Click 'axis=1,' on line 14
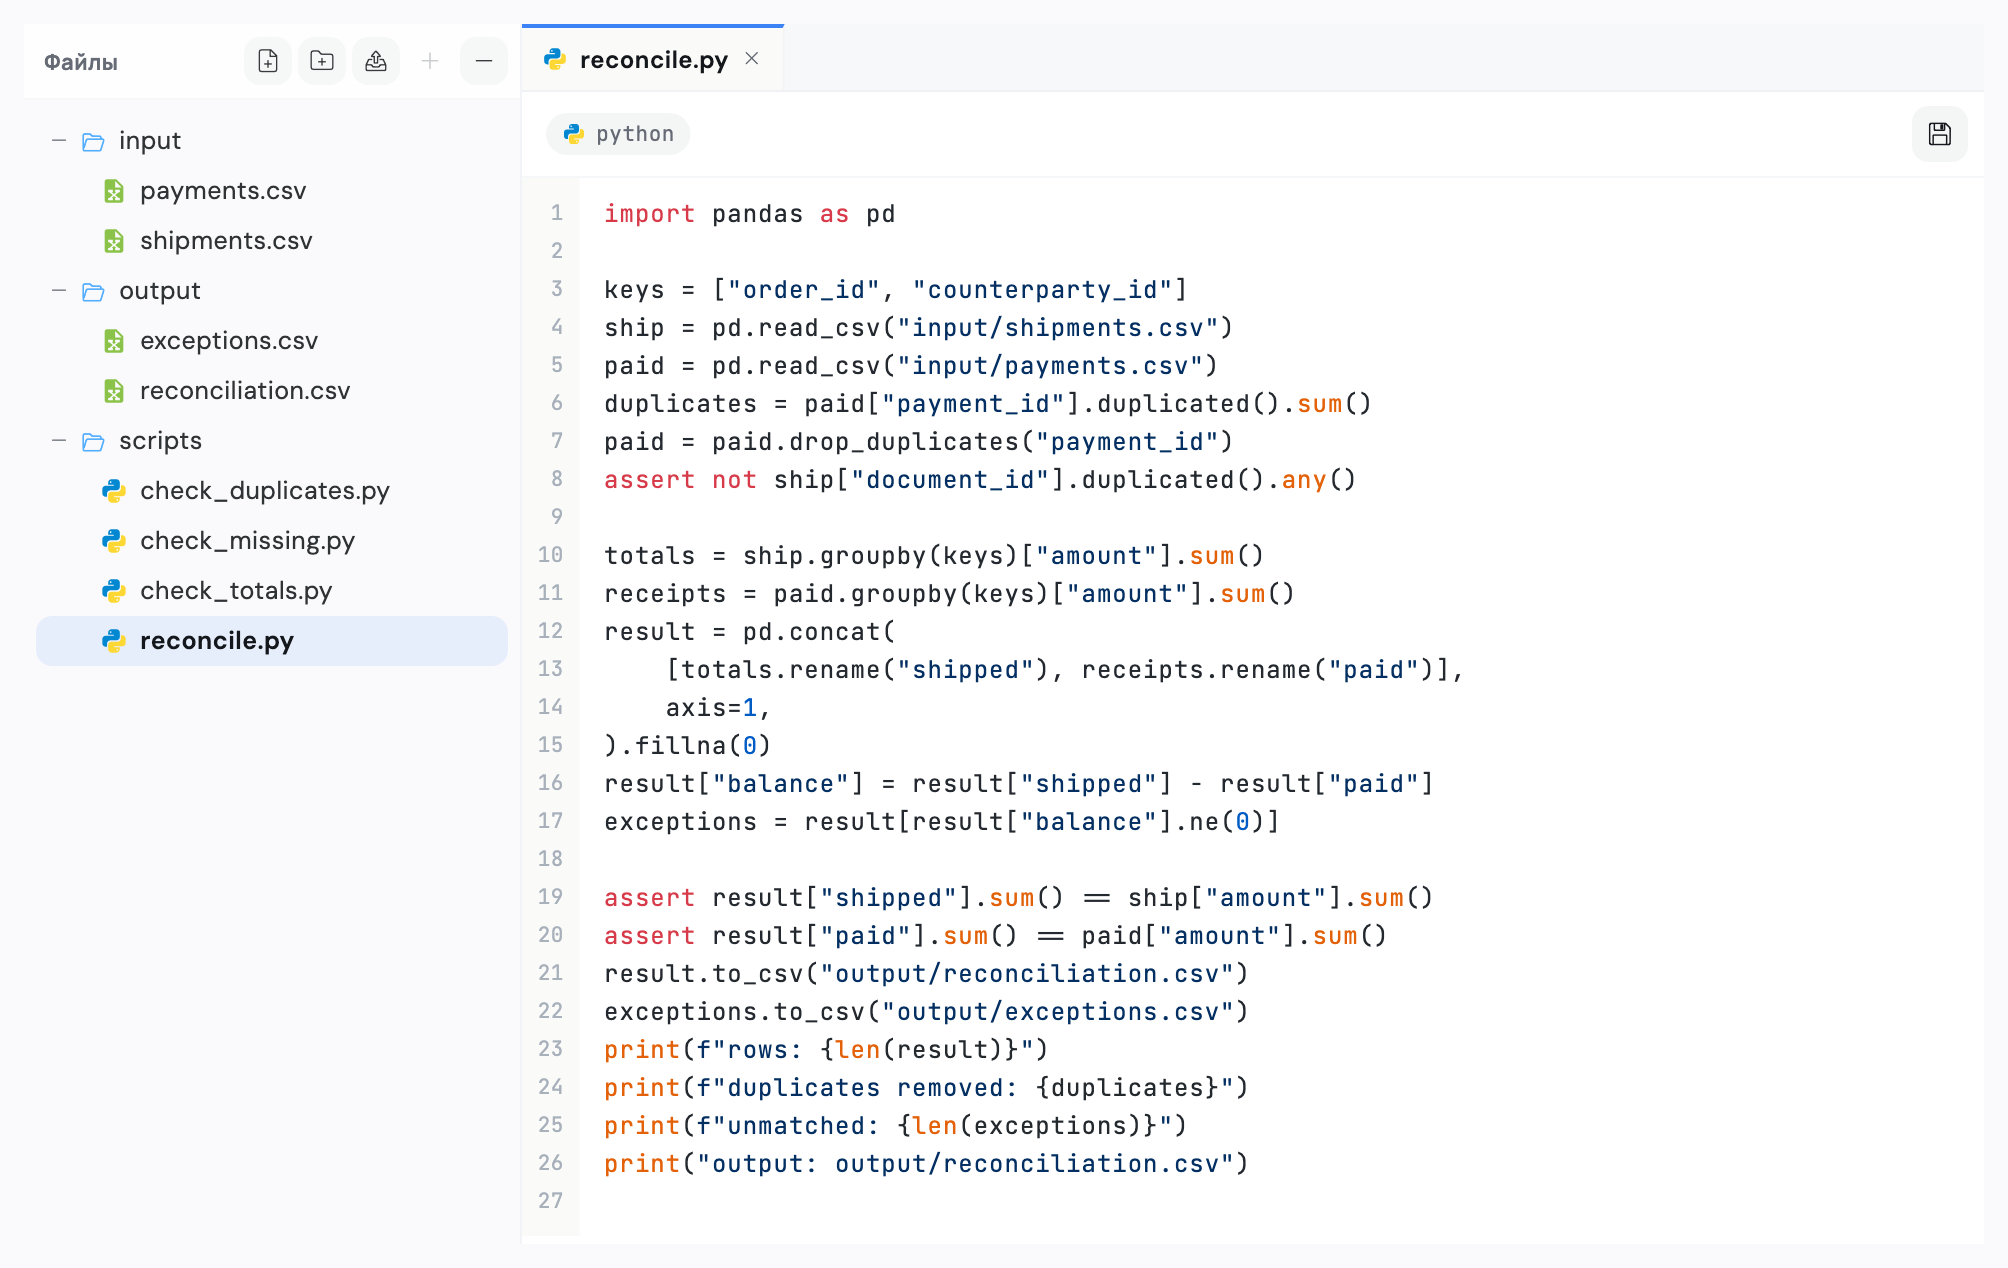Viewport: 2008px width, 1268px height. click(718, 708)
